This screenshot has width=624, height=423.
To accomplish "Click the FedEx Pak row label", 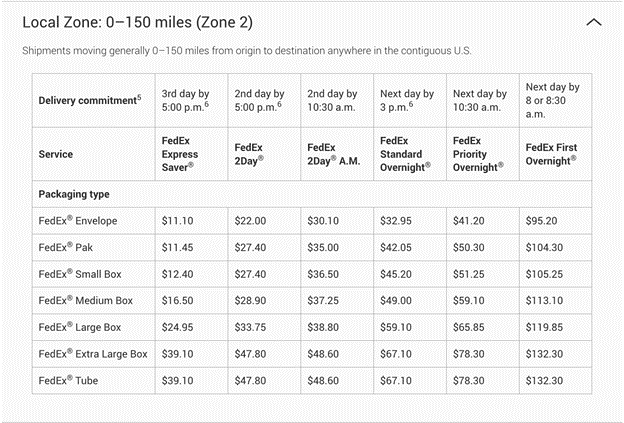I will (63, 245).
